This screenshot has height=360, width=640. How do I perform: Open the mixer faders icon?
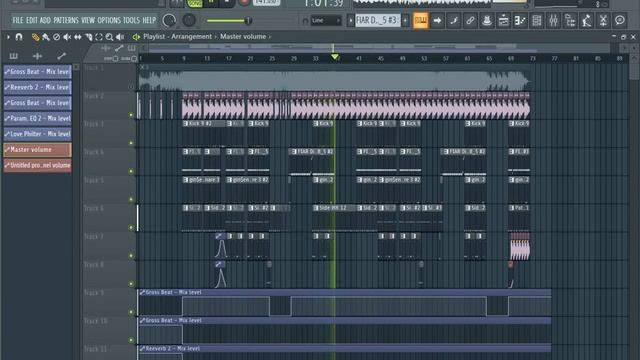pos(553,20)
